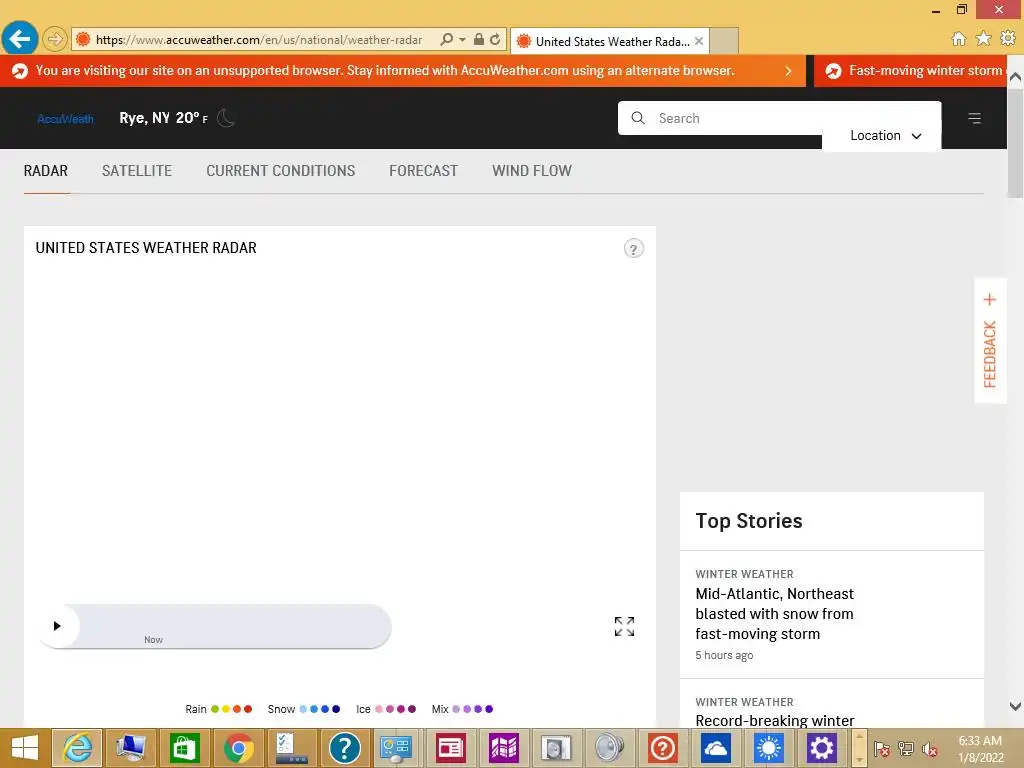Viewport: 1024px width, 768px height.
Task: Open the Windows Start button
Action: [25, 748]
